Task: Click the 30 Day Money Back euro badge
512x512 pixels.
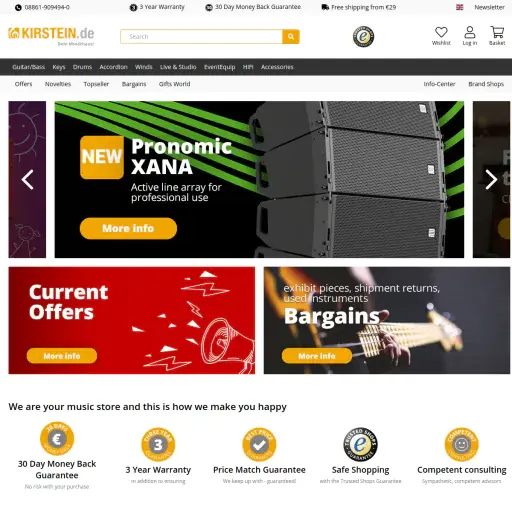Action: click(x=57, y=438)
